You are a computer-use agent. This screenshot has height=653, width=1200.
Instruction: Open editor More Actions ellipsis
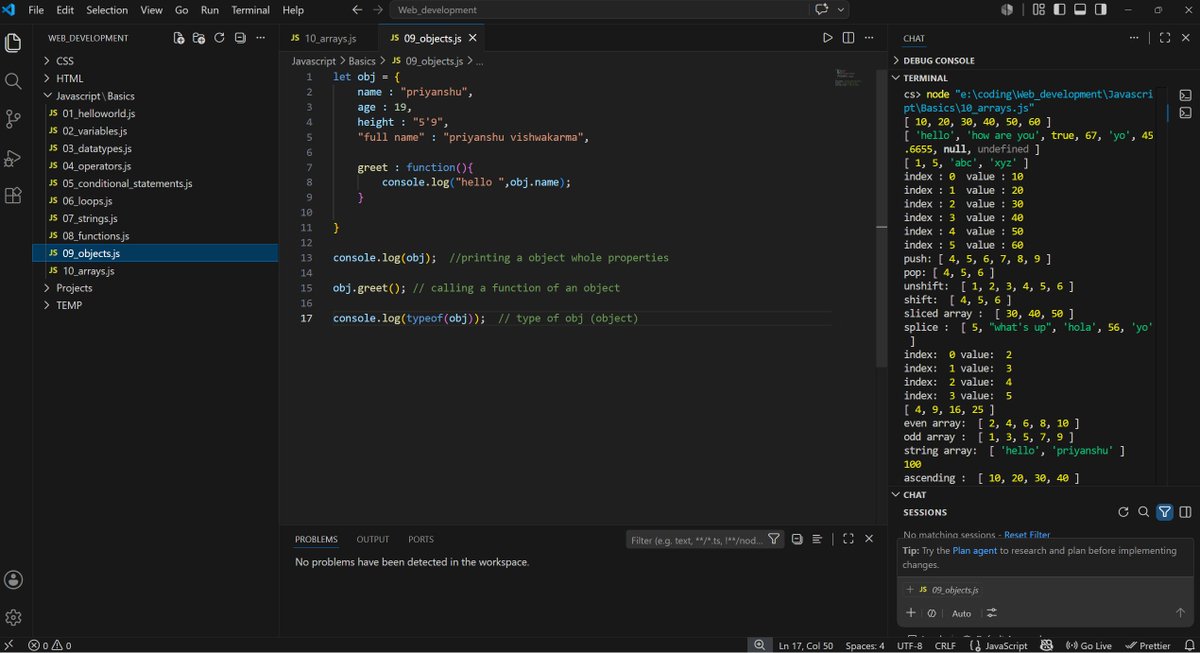[x=868, y=38]
